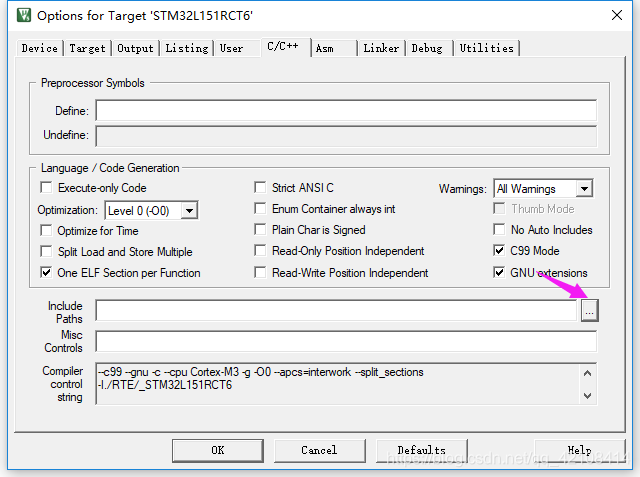Go to the Utilities tab
Image resolution: width=640 pixels, height=477 pixels.
click(487, 48)
